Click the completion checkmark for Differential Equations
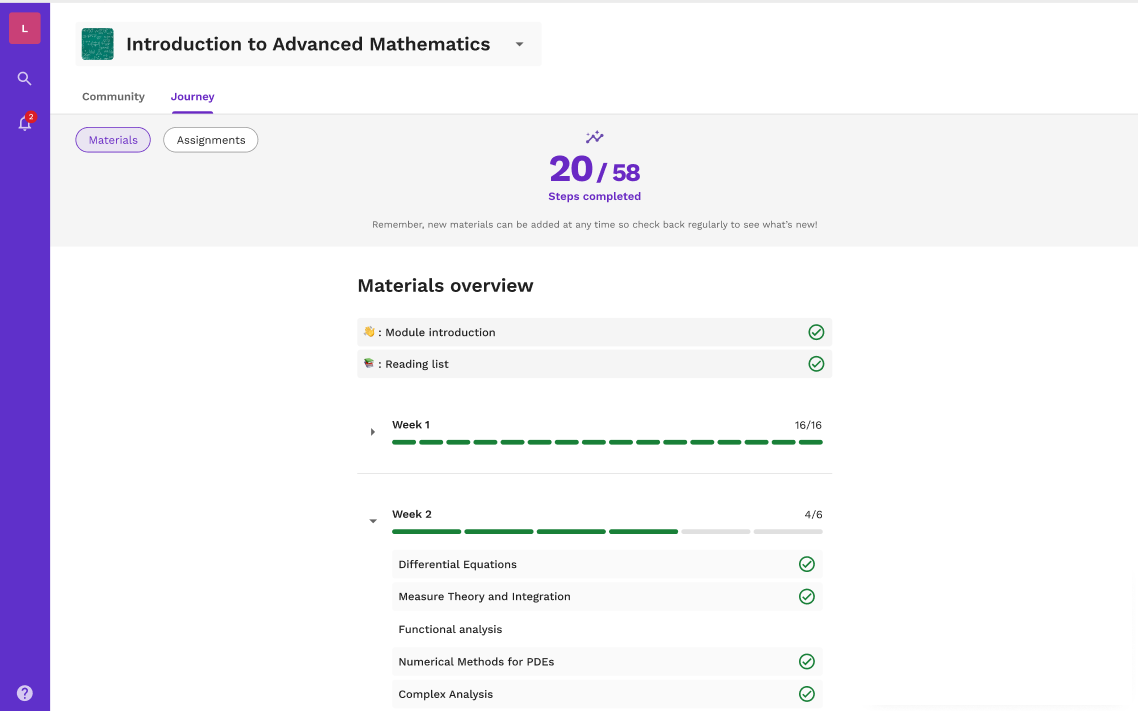 coord(807,564)
